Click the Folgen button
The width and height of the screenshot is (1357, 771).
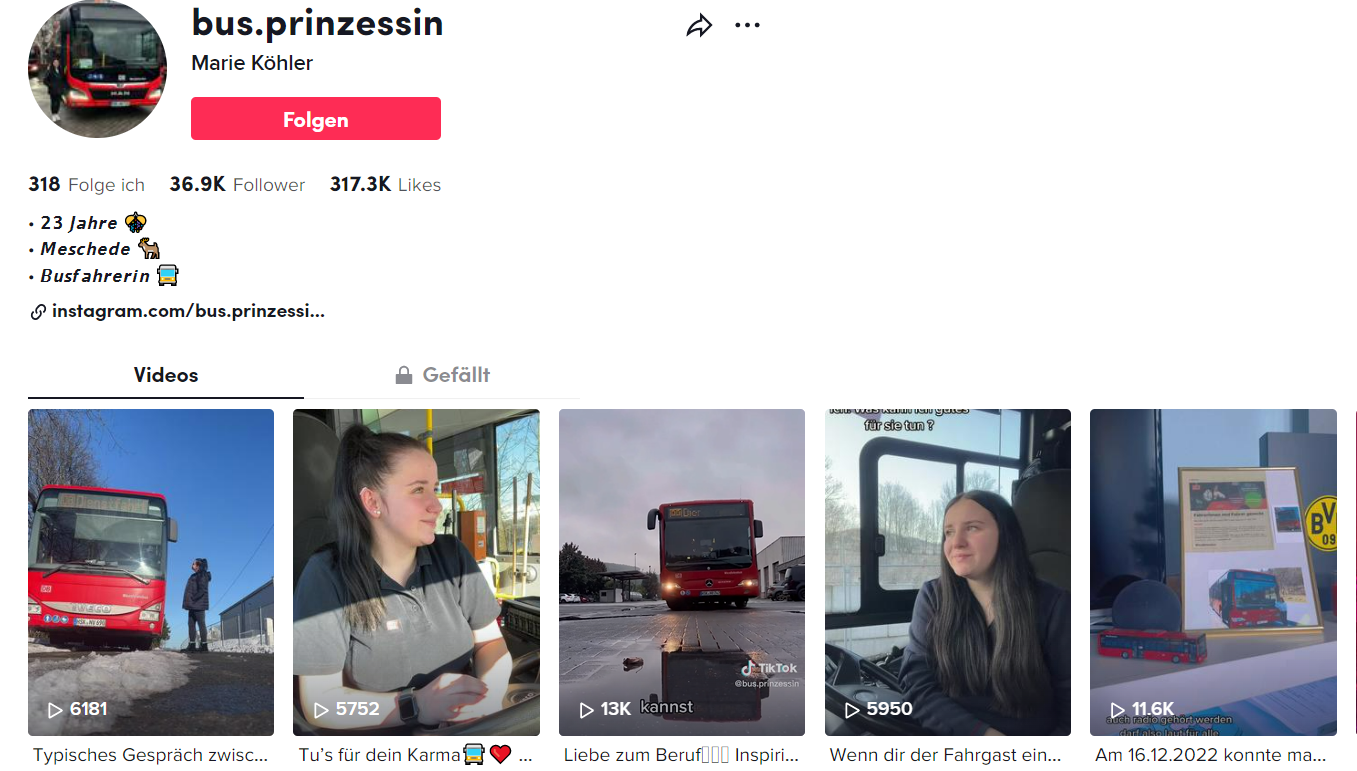[316, 119]
